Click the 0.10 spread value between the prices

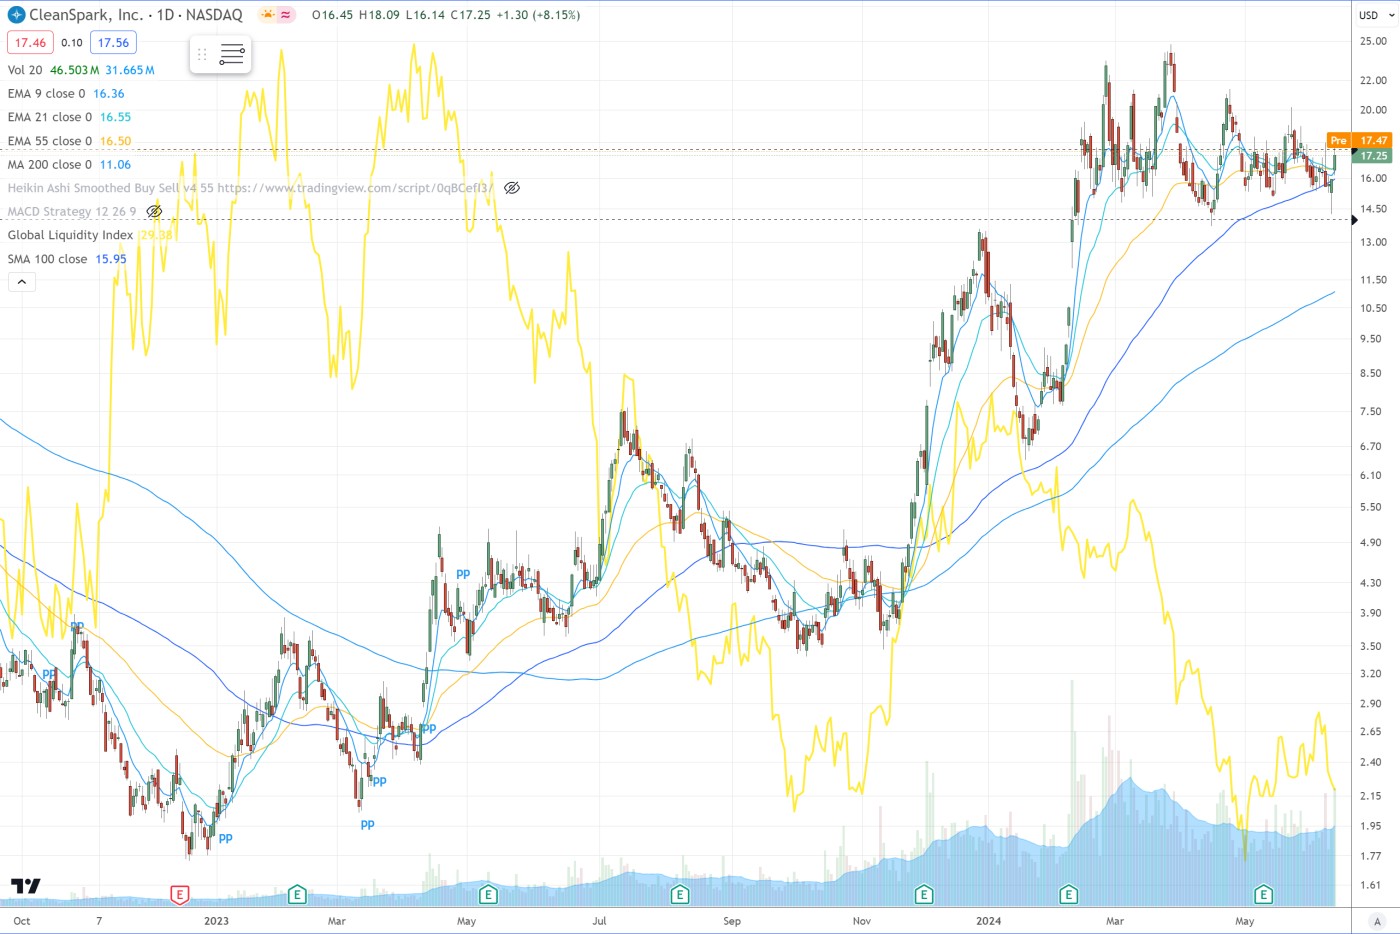pyautogui.click(x=71, y=43)
